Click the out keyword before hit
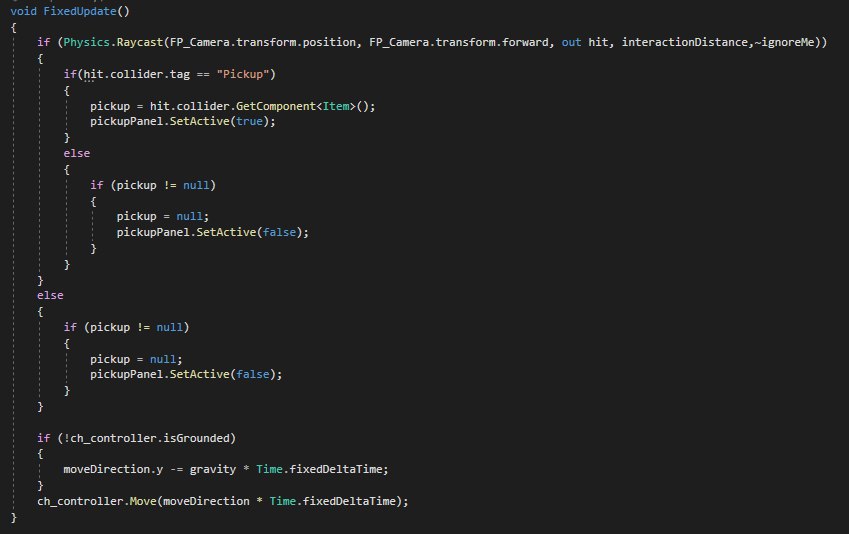Viewport: 849px width, 534px height. (x=571, y=42)
